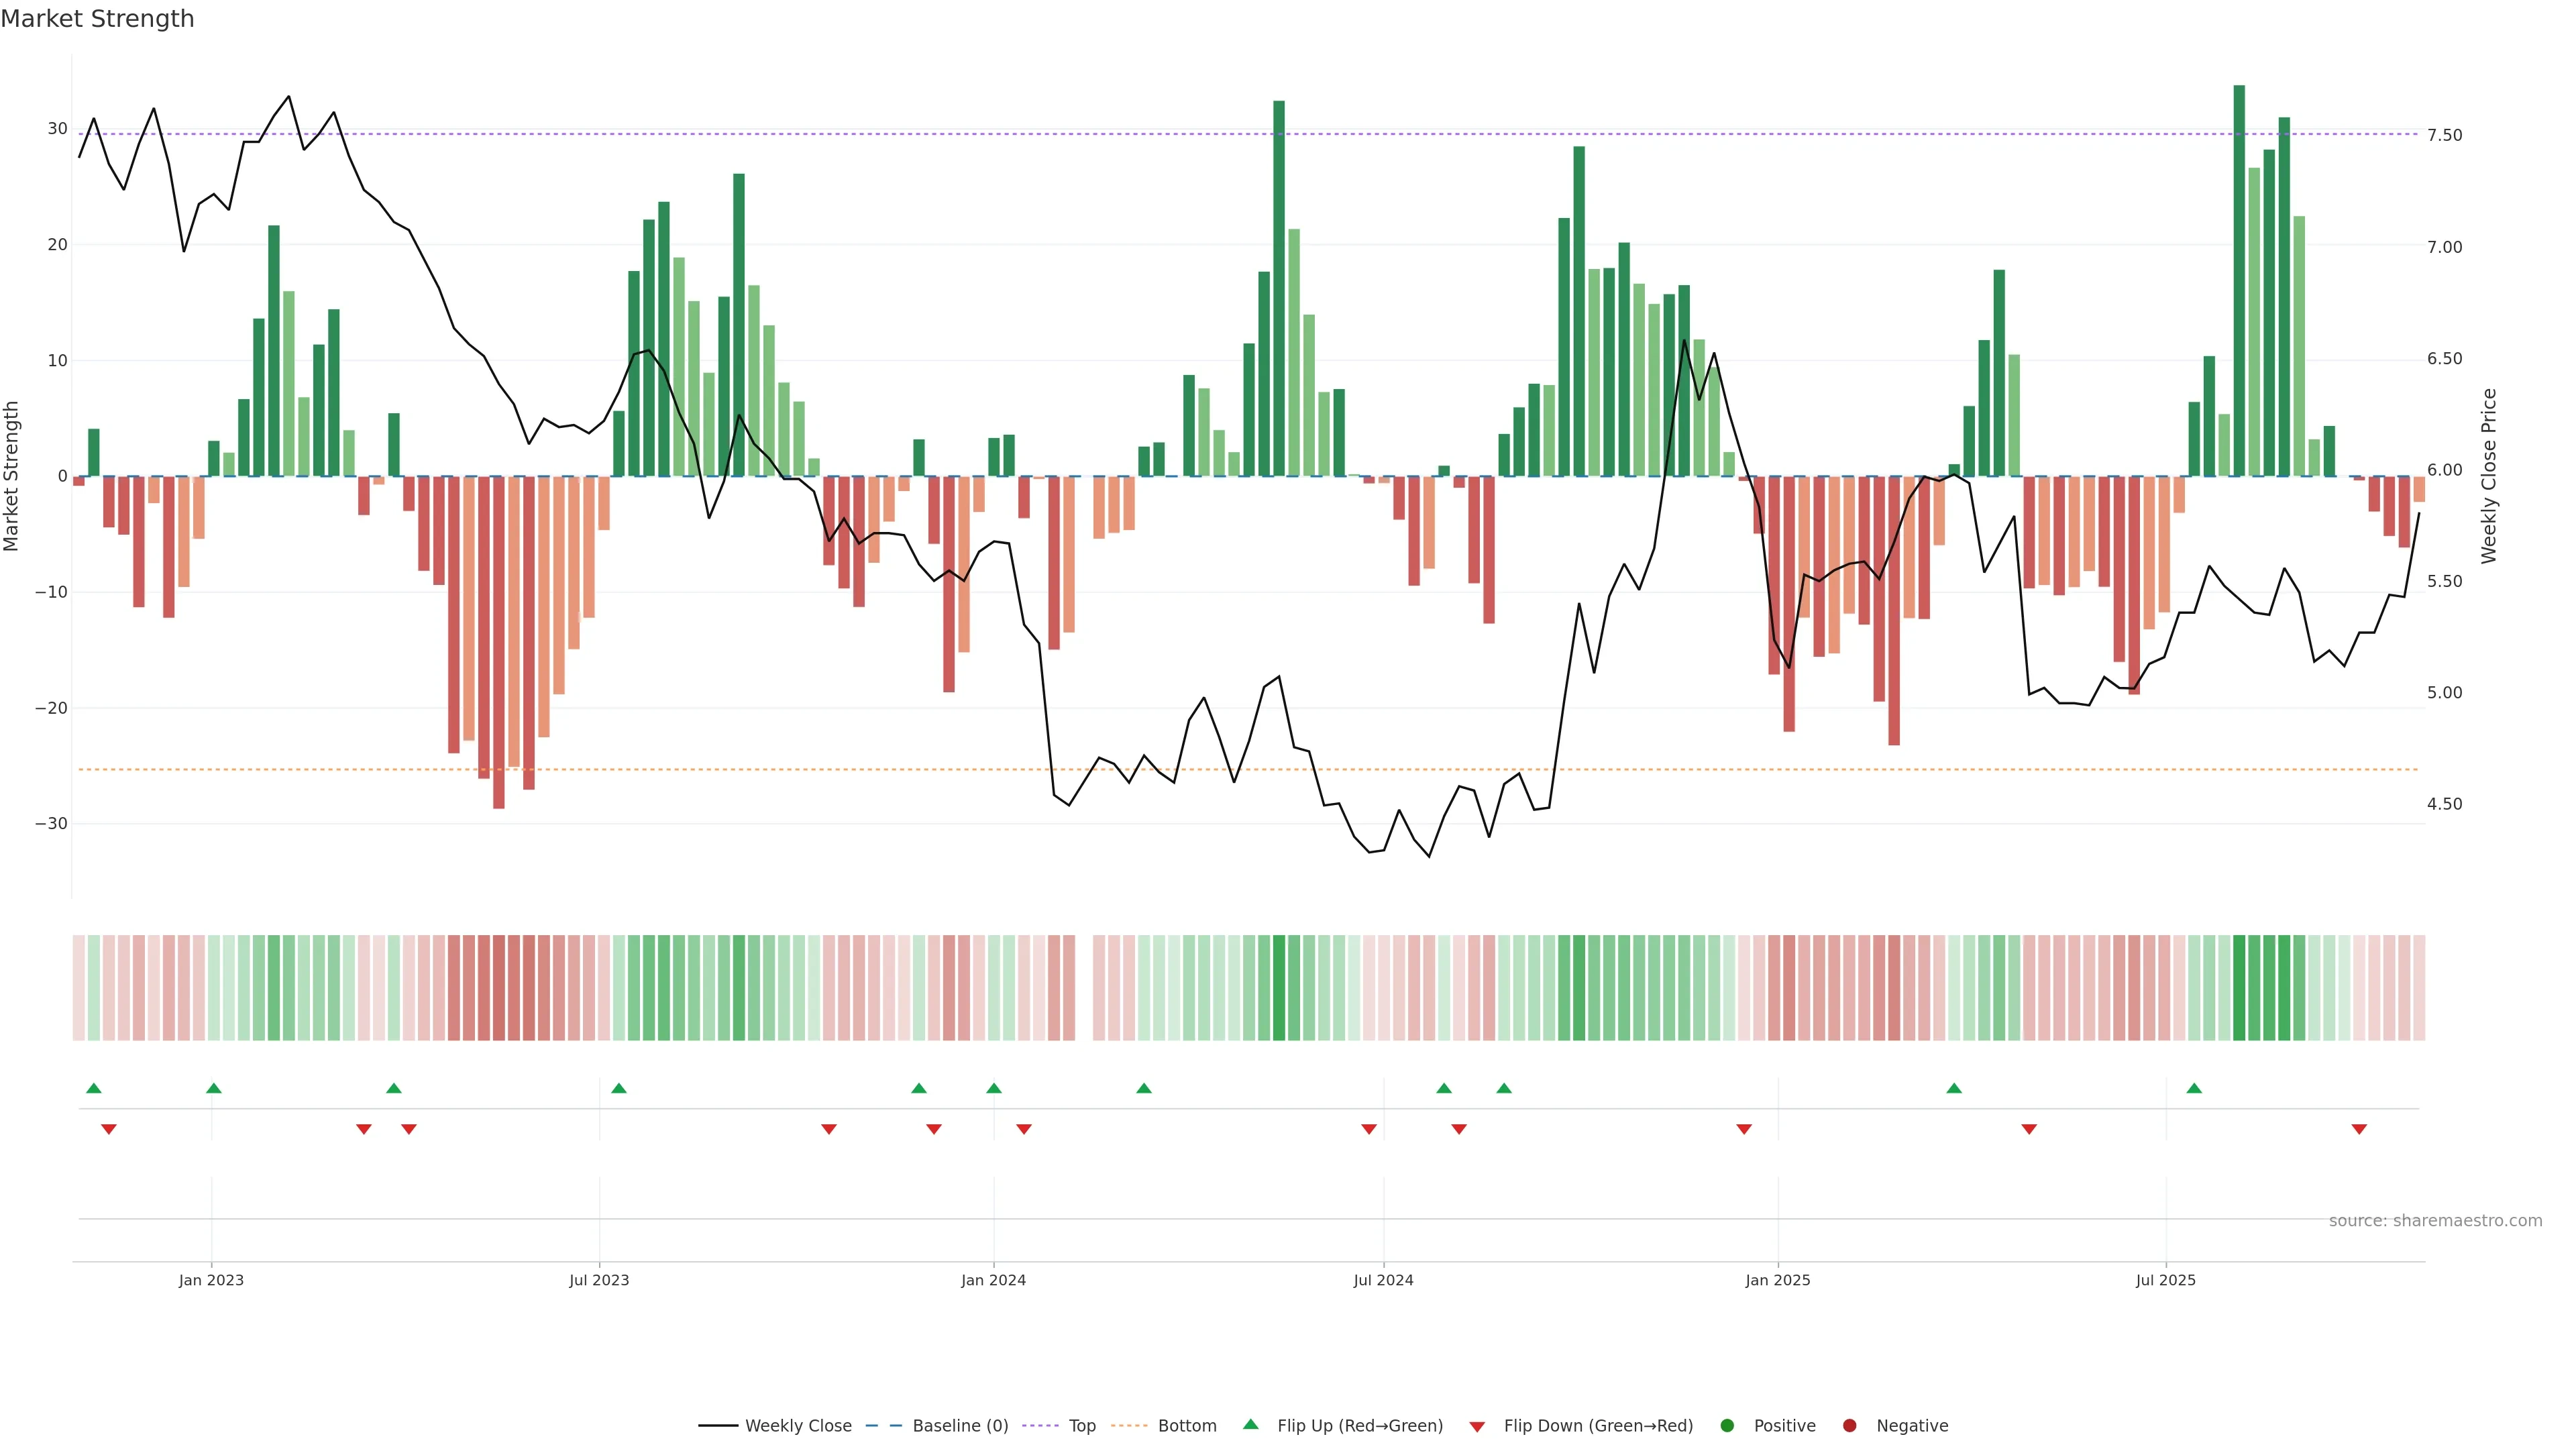This screenshot has height=1449, width=2576.
Task: Click tallest green bar in Aug 2025
Action: pyautogui.click(x=2239, y=280)
